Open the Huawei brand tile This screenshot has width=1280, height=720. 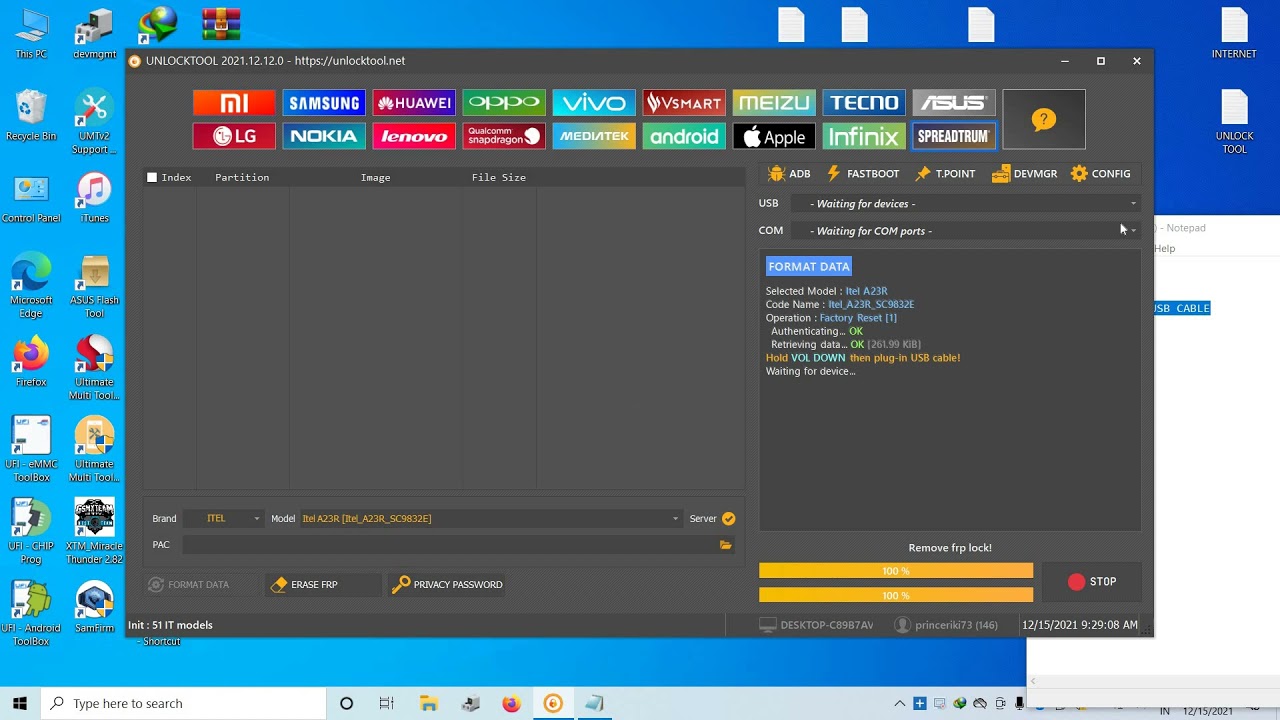tap(414, 103)
